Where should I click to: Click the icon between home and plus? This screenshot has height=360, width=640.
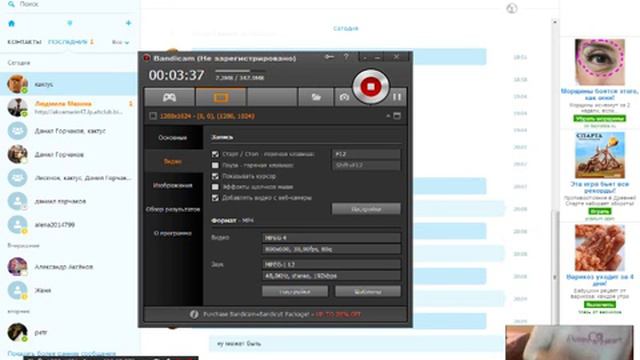tap(70, 23)
